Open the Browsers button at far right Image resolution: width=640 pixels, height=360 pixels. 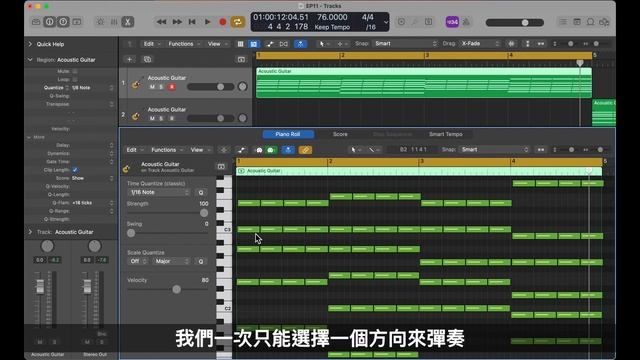click(604, 22)
